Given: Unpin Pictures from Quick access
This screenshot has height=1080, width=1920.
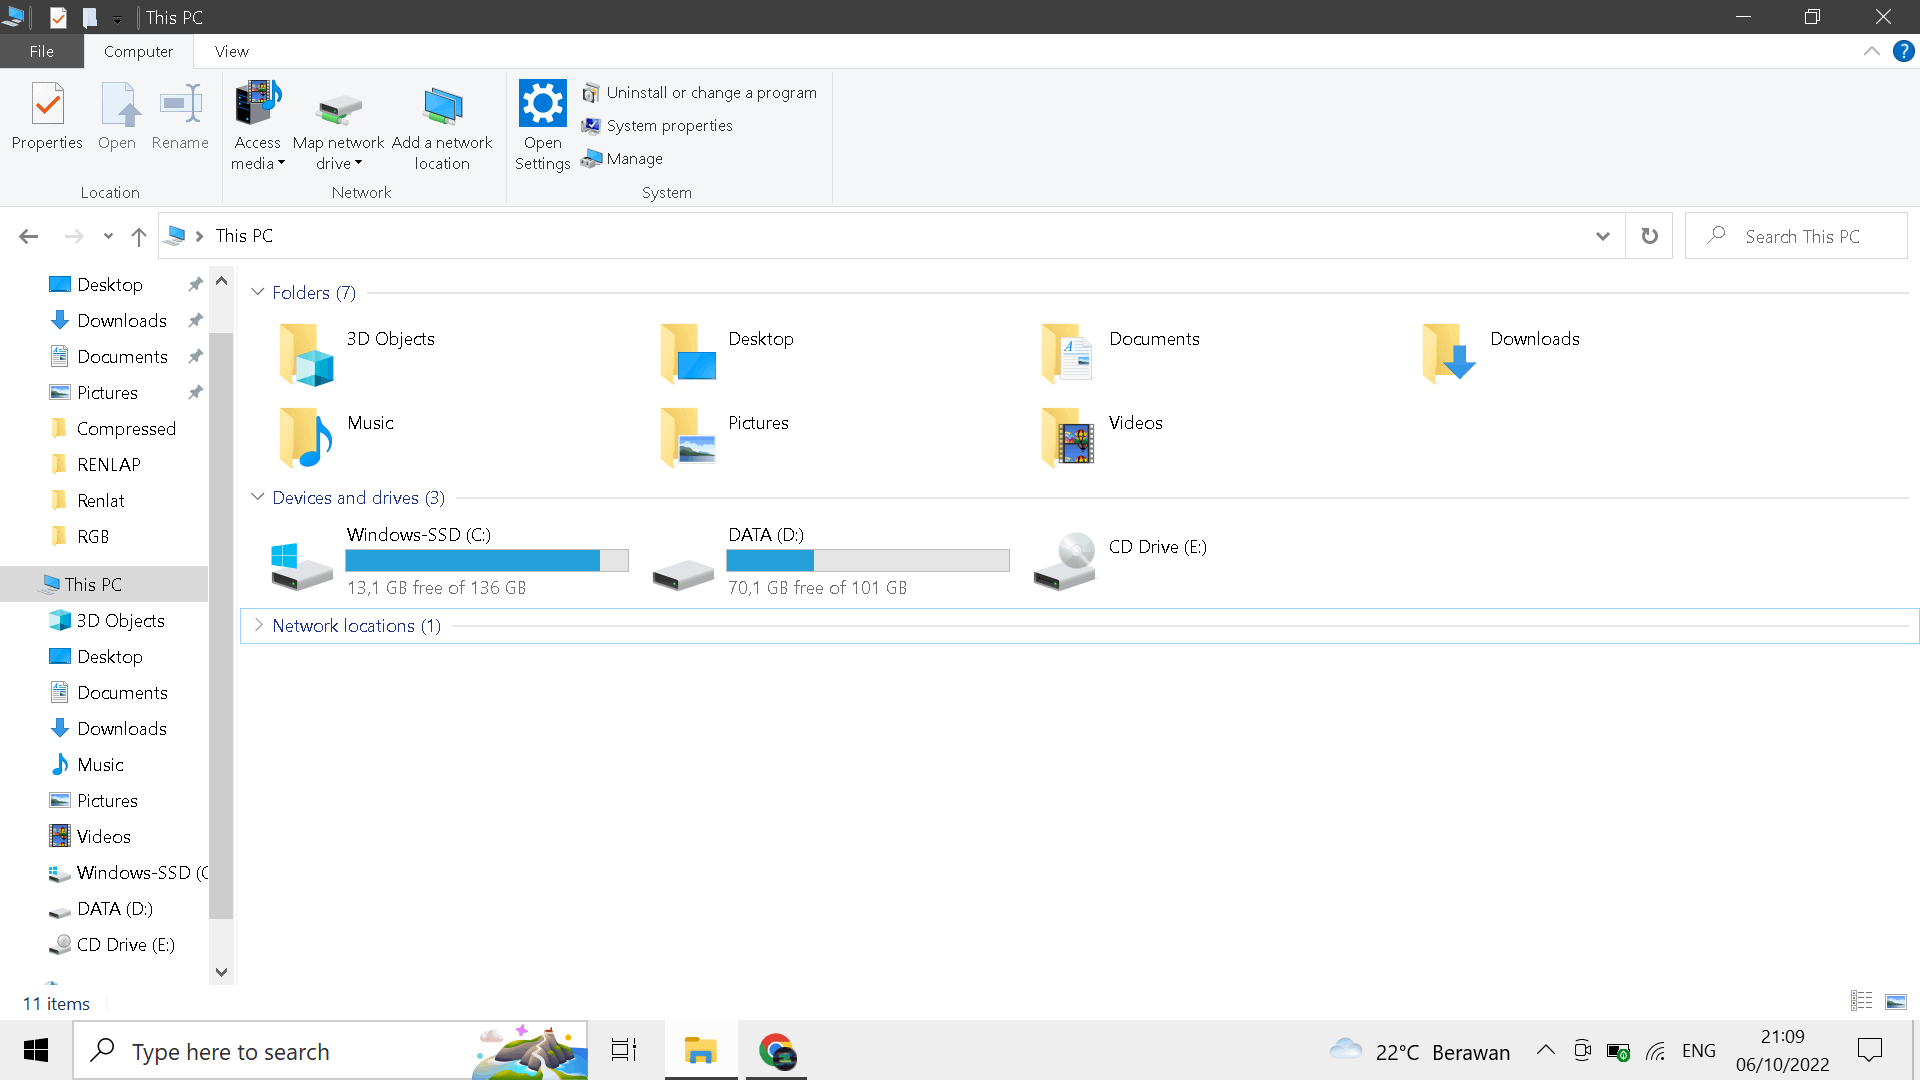Looking at the screenshot, I should [195, 392].
